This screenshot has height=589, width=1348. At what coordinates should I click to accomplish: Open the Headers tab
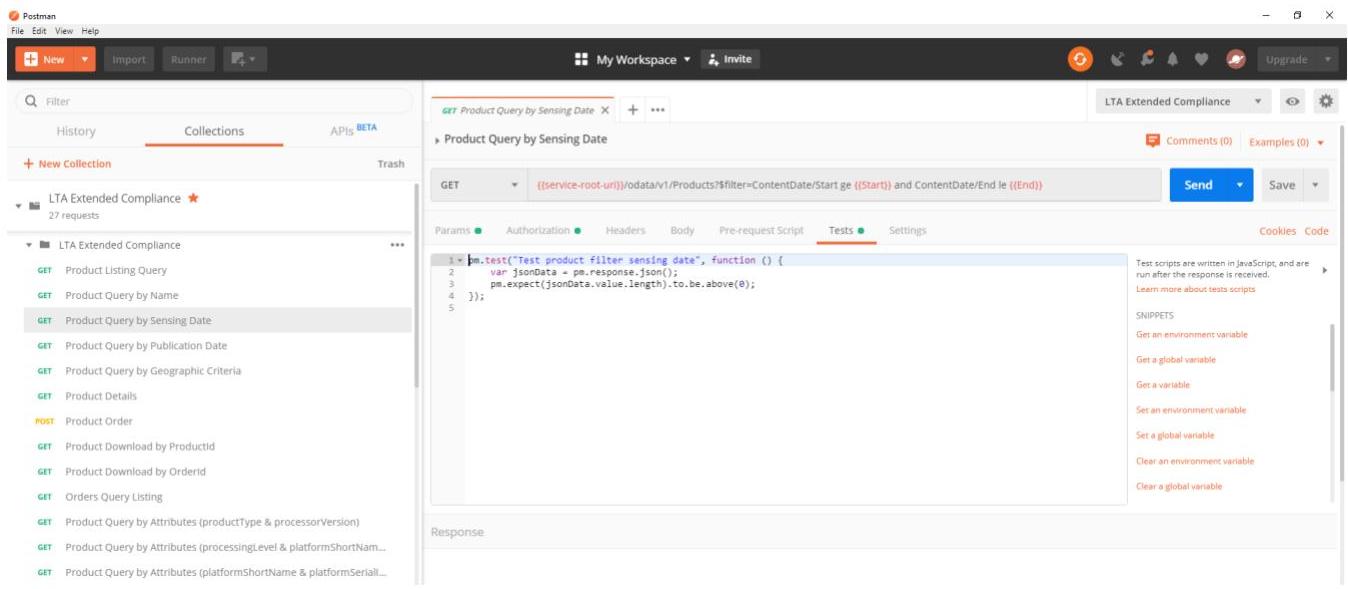coord(625,230)
